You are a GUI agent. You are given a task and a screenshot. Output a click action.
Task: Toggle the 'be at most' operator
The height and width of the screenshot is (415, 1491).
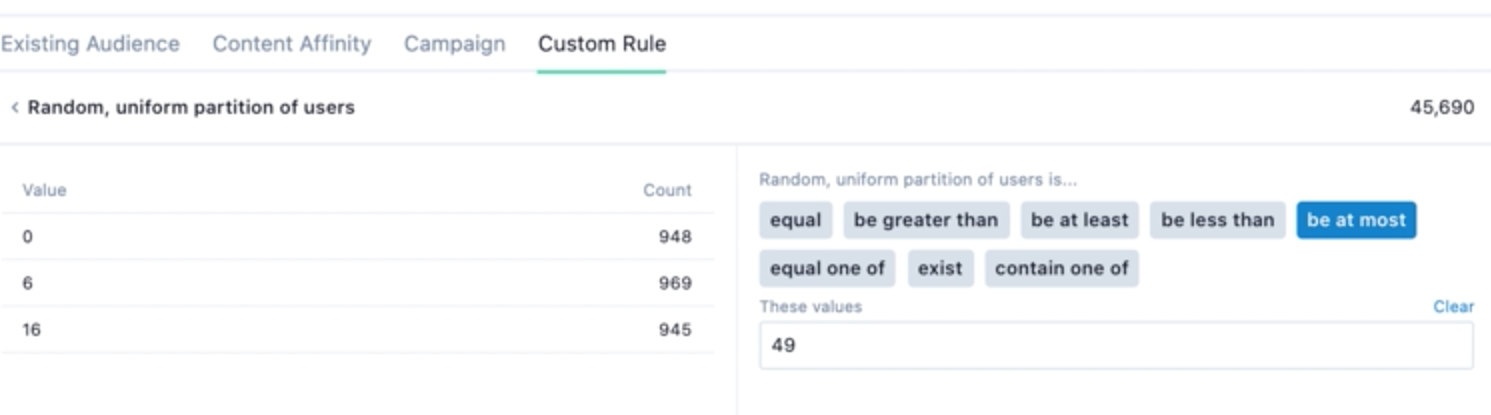click(x=1355, y=221)
